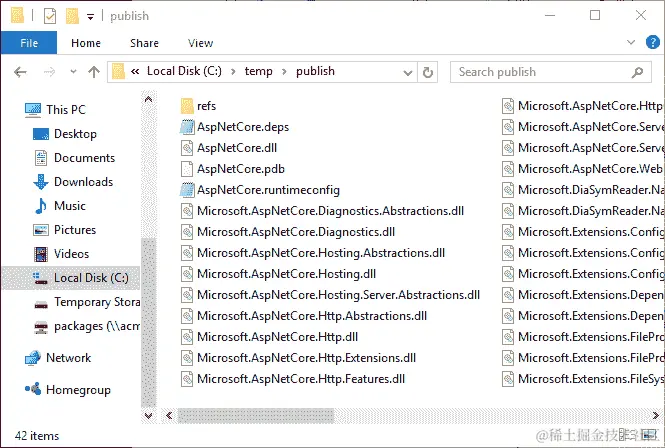The image size is (665, 448).
Task: Open address bar history dropdown
Action: (408, 73)
